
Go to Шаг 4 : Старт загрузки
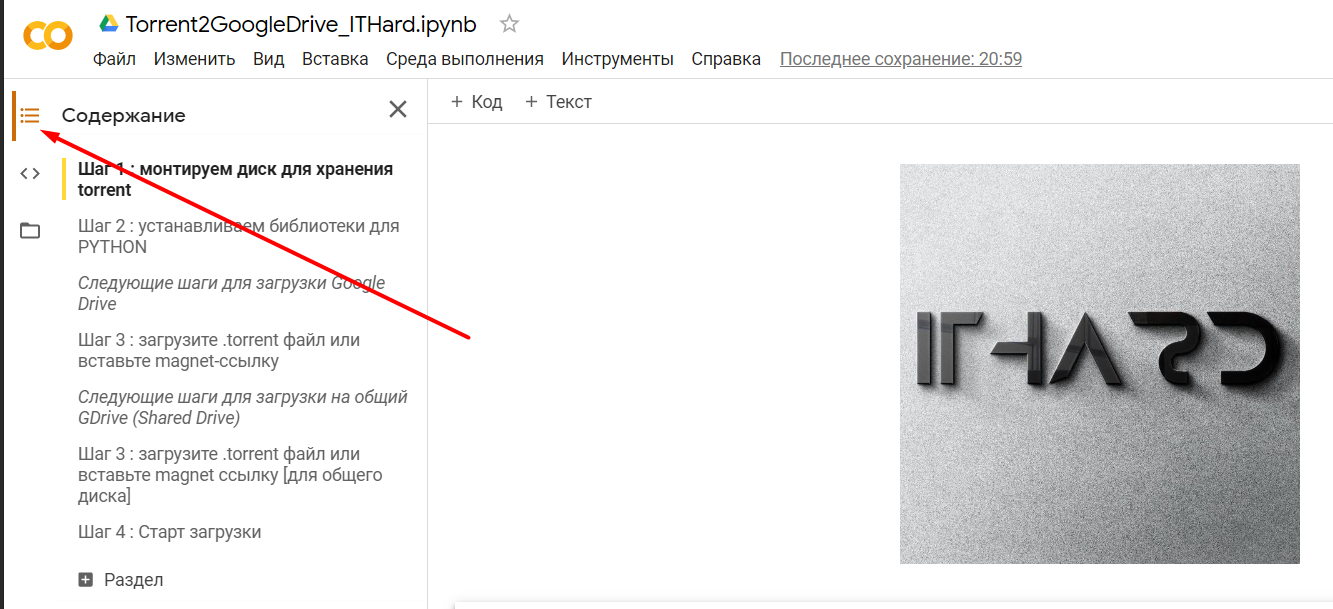[x=170, y=532]
